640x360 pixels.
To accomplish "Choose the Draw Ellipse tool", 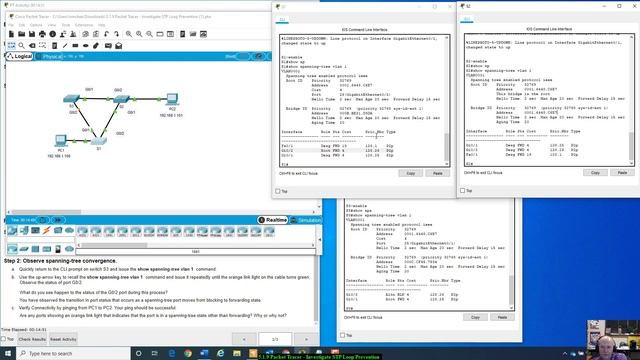I will tap(85, 46).
